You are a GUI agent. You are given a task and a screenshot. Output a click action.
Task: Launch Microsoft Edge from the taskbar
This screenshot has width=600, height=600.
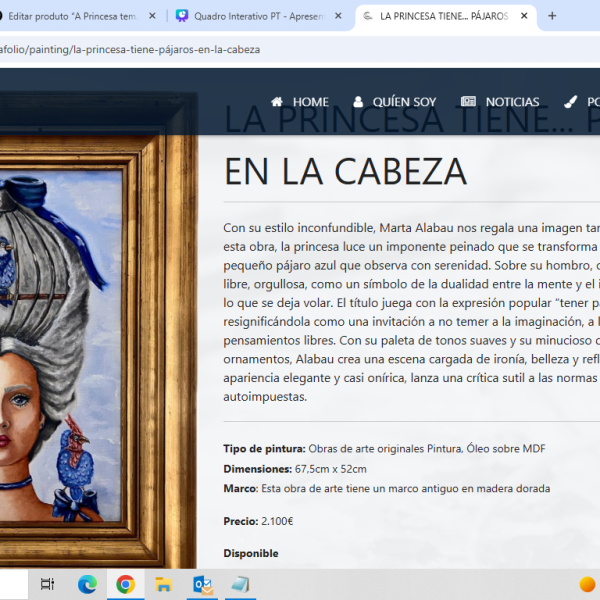tap(87, 584)
